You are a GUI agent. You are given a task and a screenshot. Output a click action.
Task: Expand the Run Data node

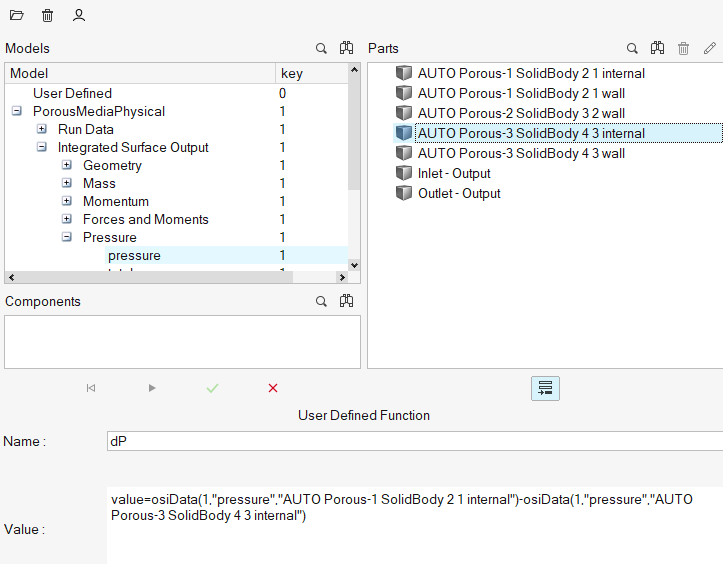42,130
